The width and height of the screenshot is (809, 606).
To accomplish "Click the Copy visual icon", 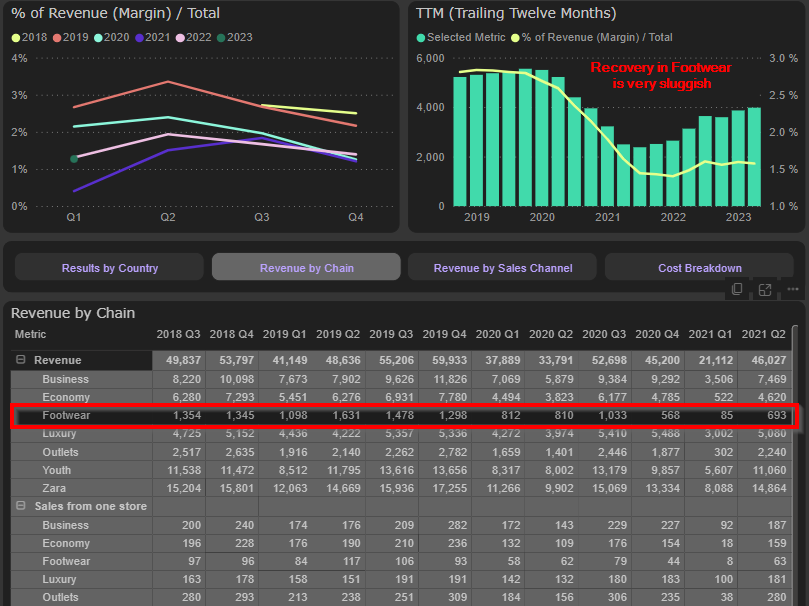I will [x=737, y=289].
